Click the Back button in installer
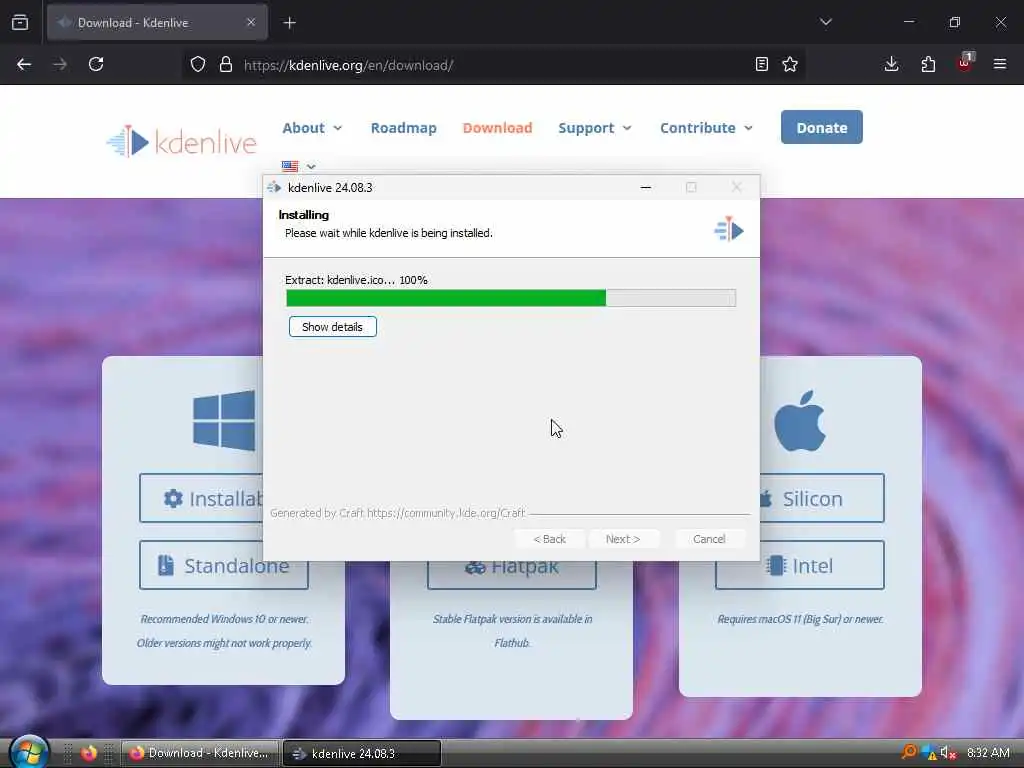The width and height of the screenshot is (1024, 768). click(x=549, y=539)
